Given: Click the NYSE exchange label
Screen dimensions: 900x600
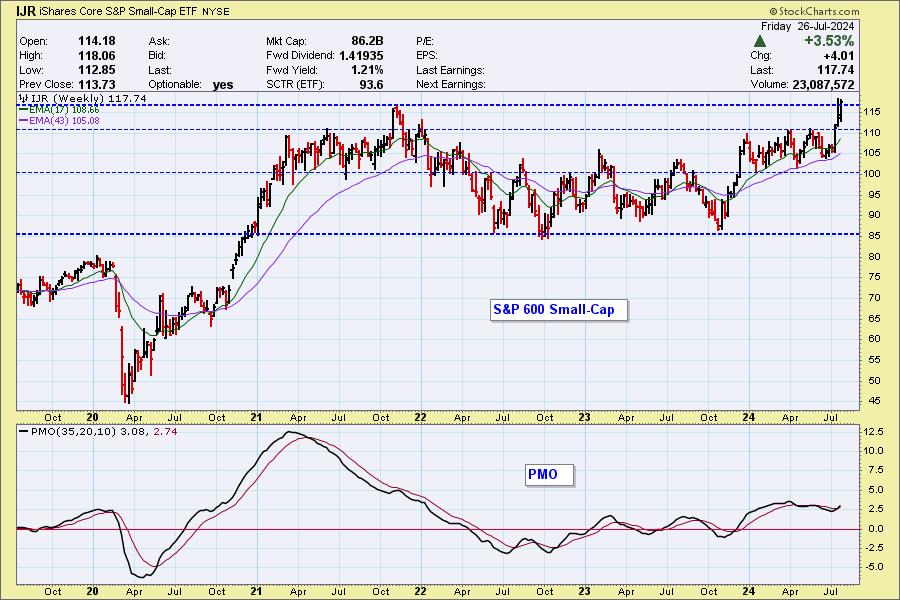Looking at the screenshot, I should (216, 11).
